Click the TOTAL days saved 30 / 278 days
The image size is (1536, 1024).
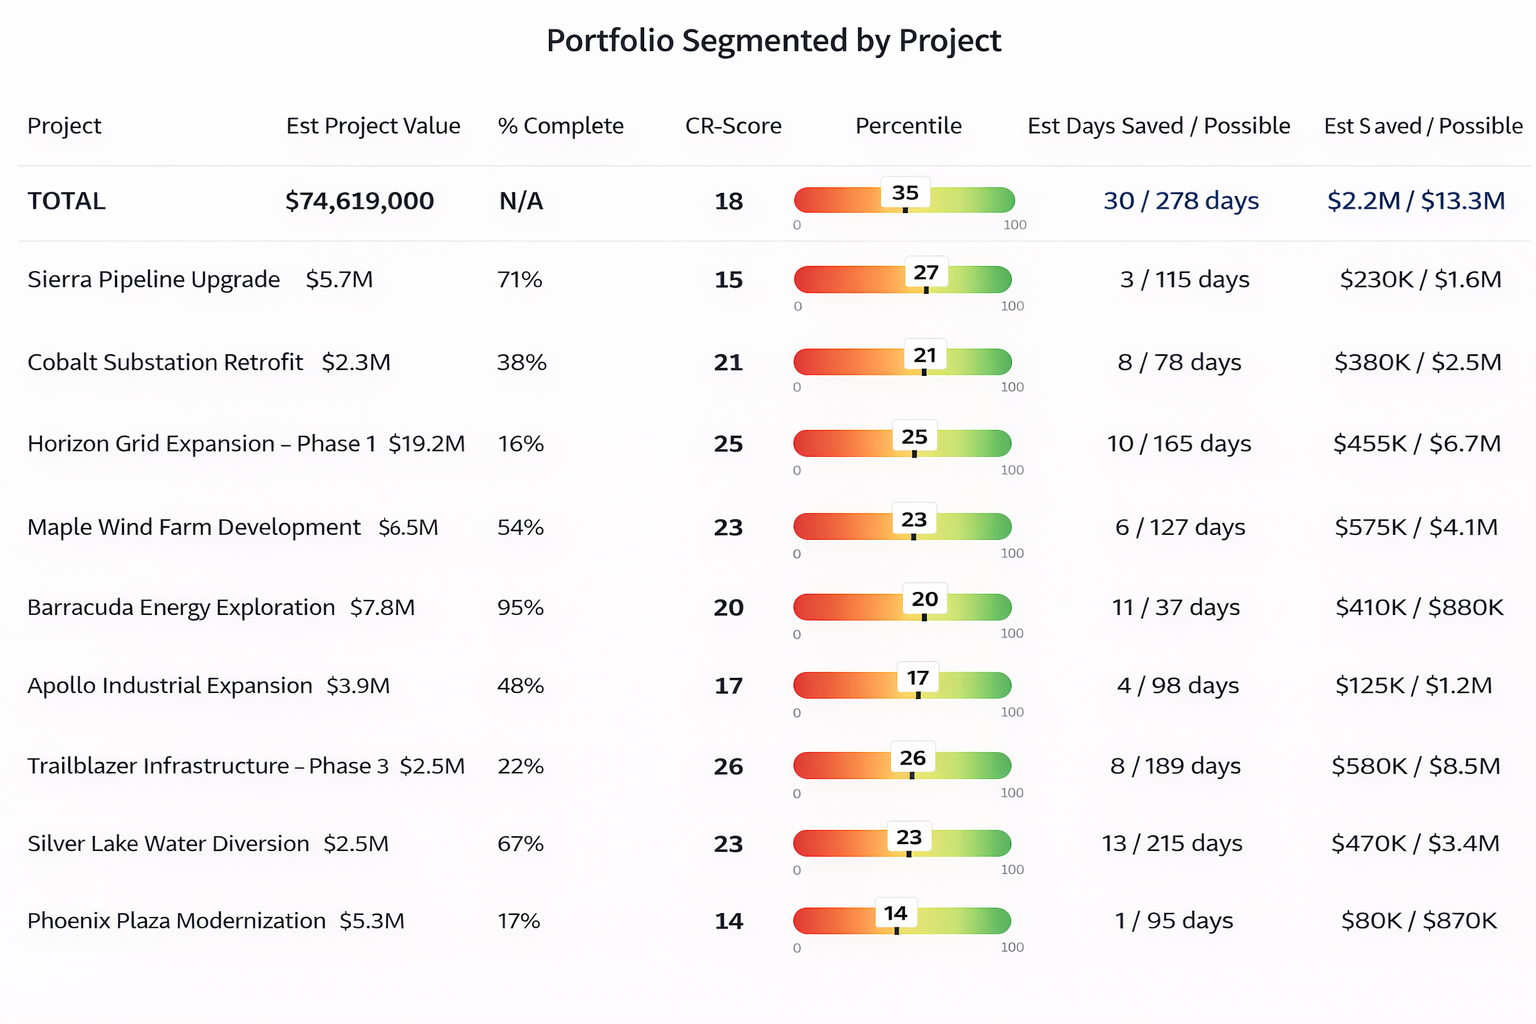pos(1181,201)
